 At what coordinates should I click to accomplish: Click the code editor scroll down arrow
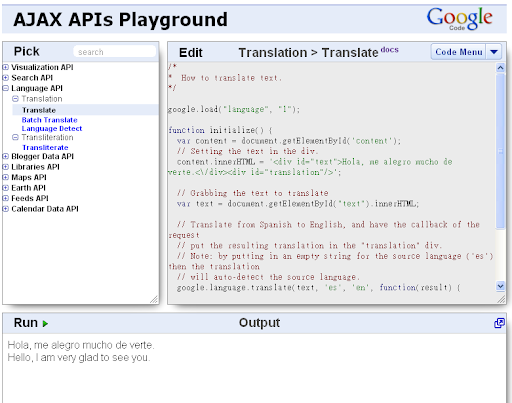(x=500, y=286)
